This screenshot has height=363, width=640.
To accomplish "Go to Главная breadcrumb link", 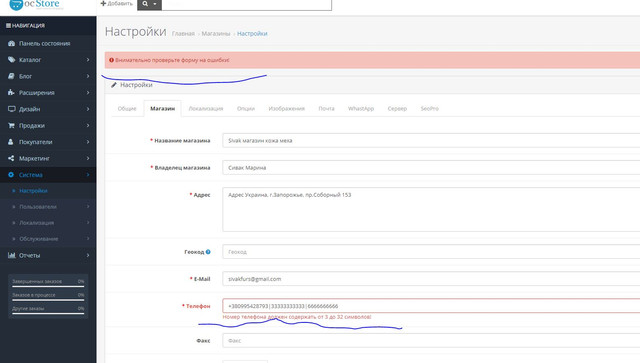I will (183, 33).
